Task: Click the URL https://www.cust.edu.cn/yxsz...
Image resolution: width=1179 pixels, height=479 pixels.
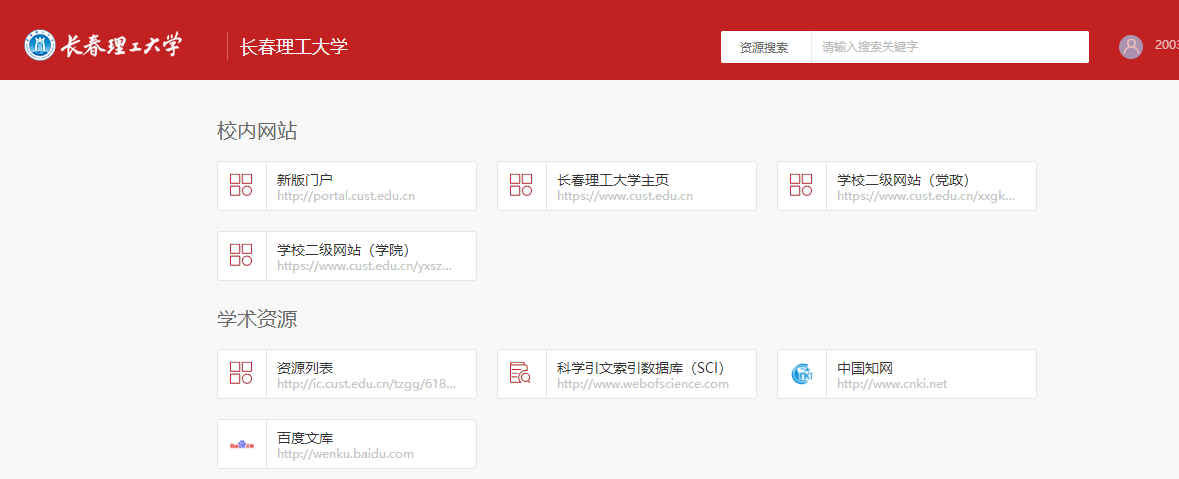Action: point(365,266)
